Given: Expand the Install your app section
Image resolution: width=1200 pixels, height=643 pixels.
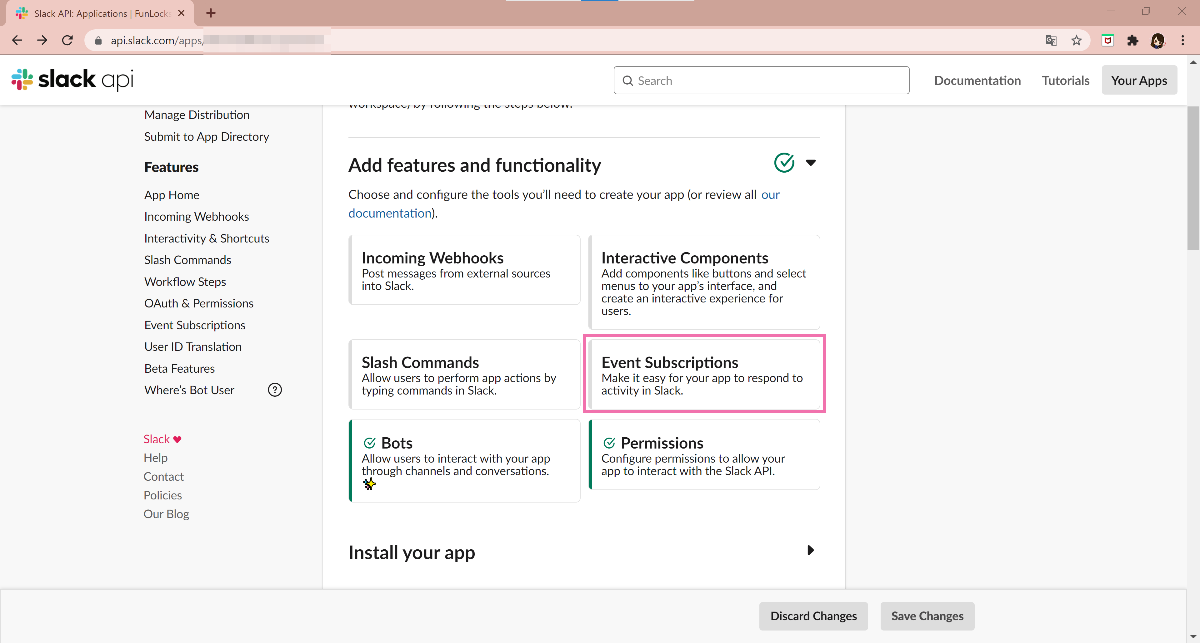Looking at the screenshot, I should [811, 550].
